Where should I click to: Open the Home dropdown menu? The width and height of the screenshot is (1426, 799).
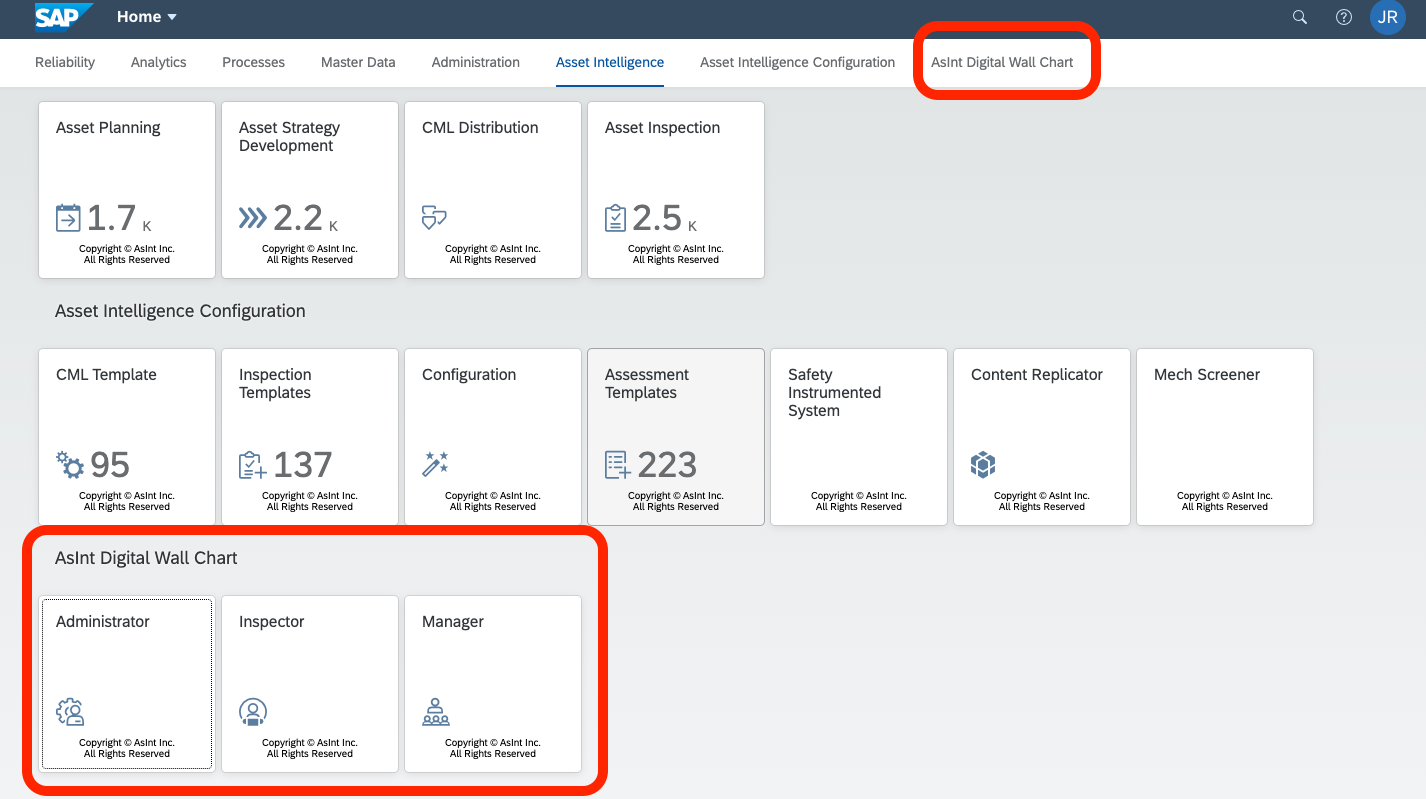tap(147, 17)
